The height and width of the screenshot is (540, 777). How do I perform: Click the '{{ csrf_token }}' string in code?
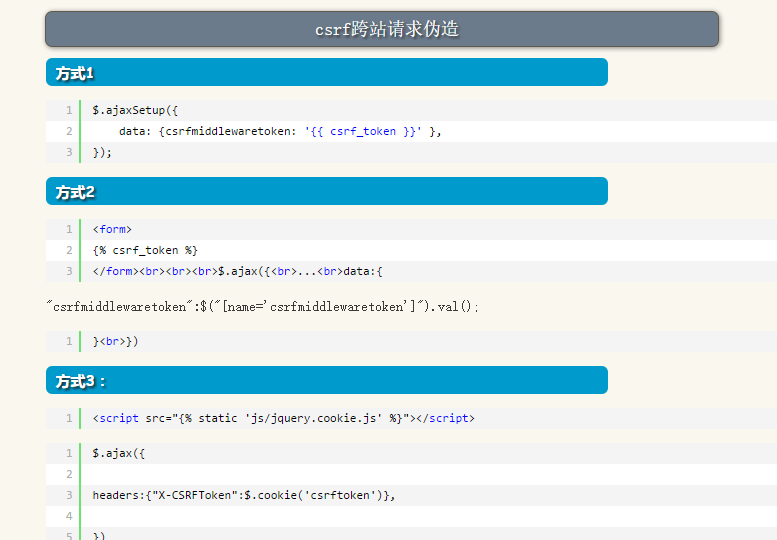(x=363, y=131)
